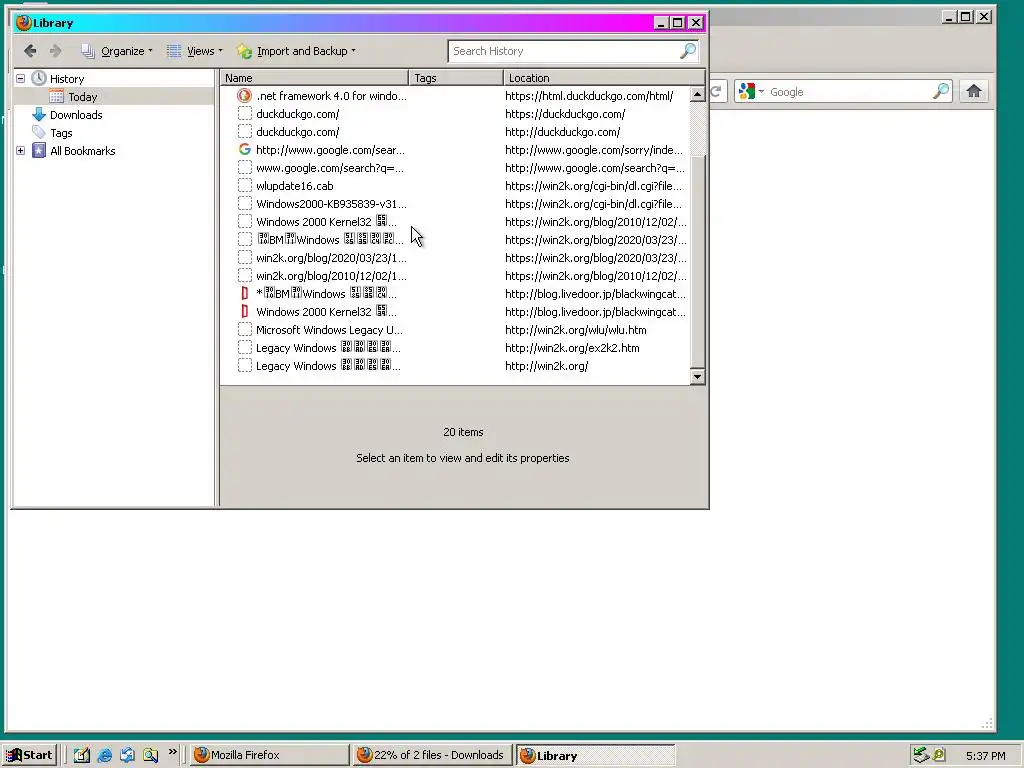
Task: Select wlupdate16.cab history entry
Action: 295,186
